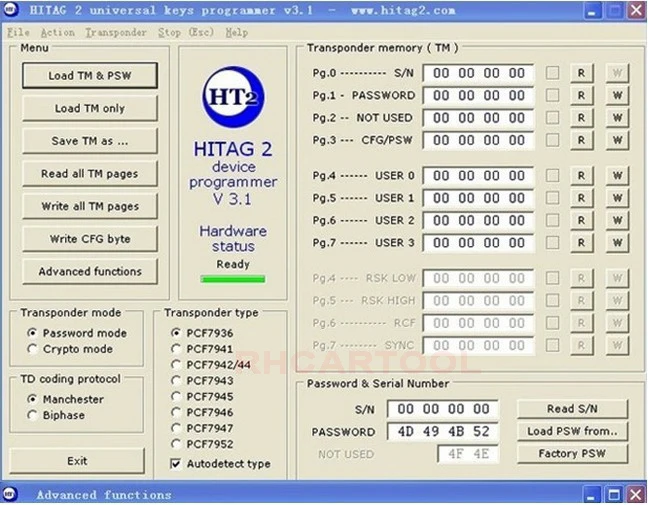Screen dimensions: 648x505
Task: Tick the Pg.1 PASSWORD checkbox
Action: (553, 95)
